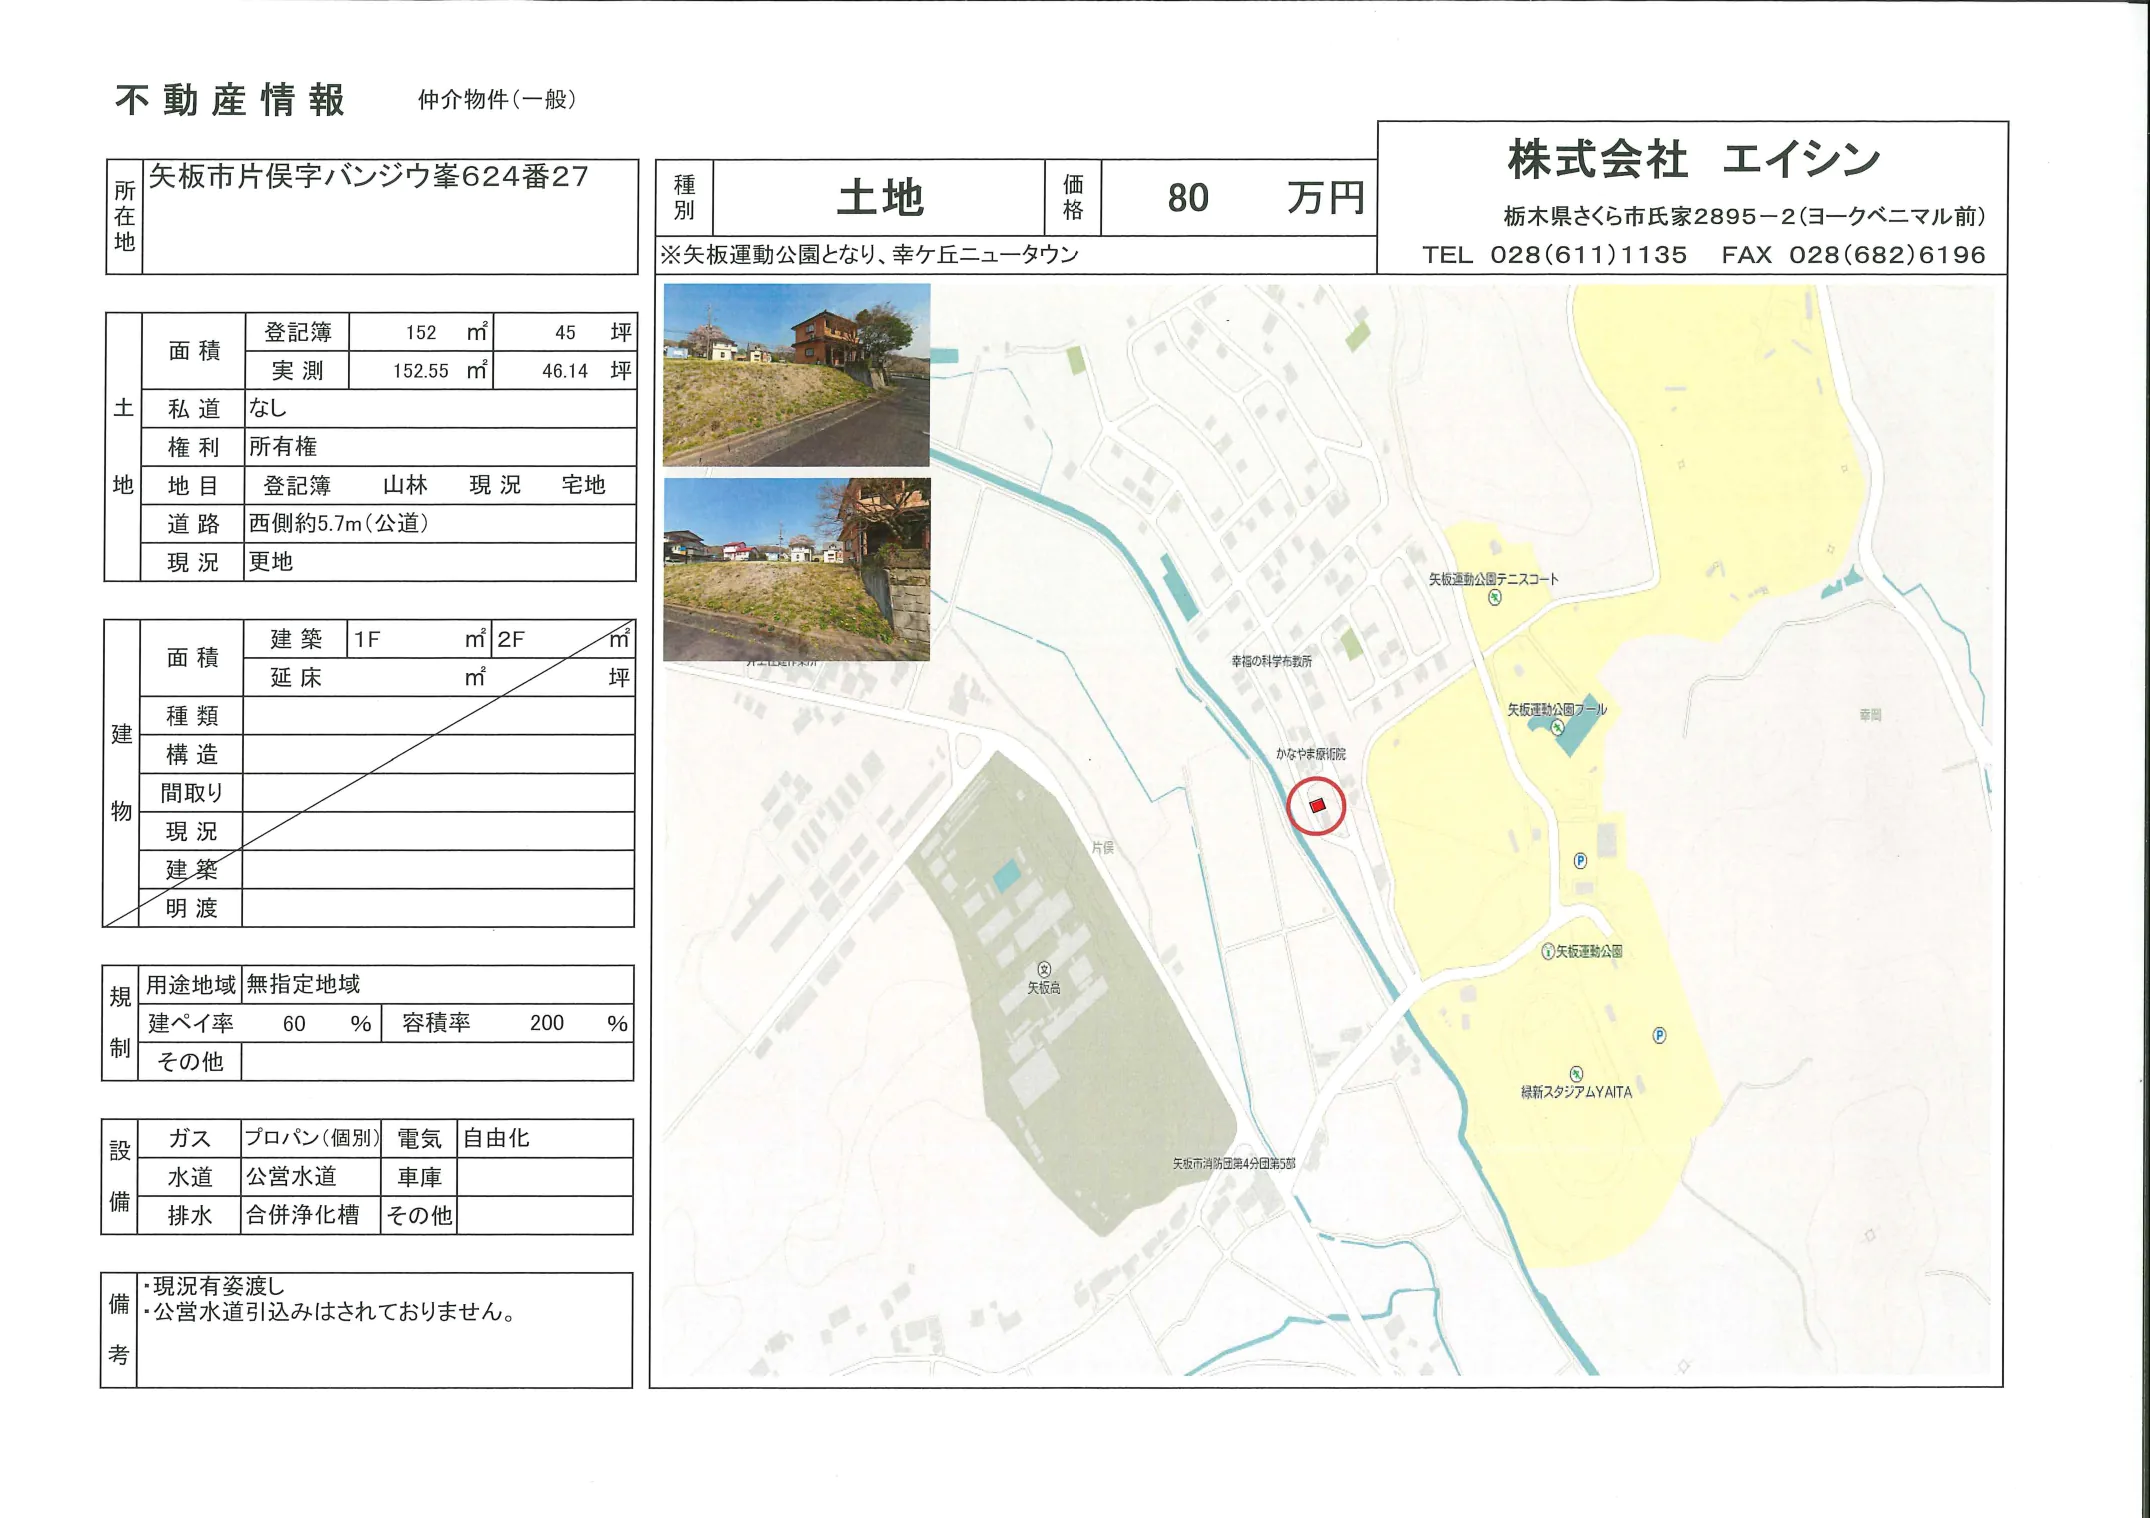Click the 株式会社 エイシン company name

tap(1693, 160)
